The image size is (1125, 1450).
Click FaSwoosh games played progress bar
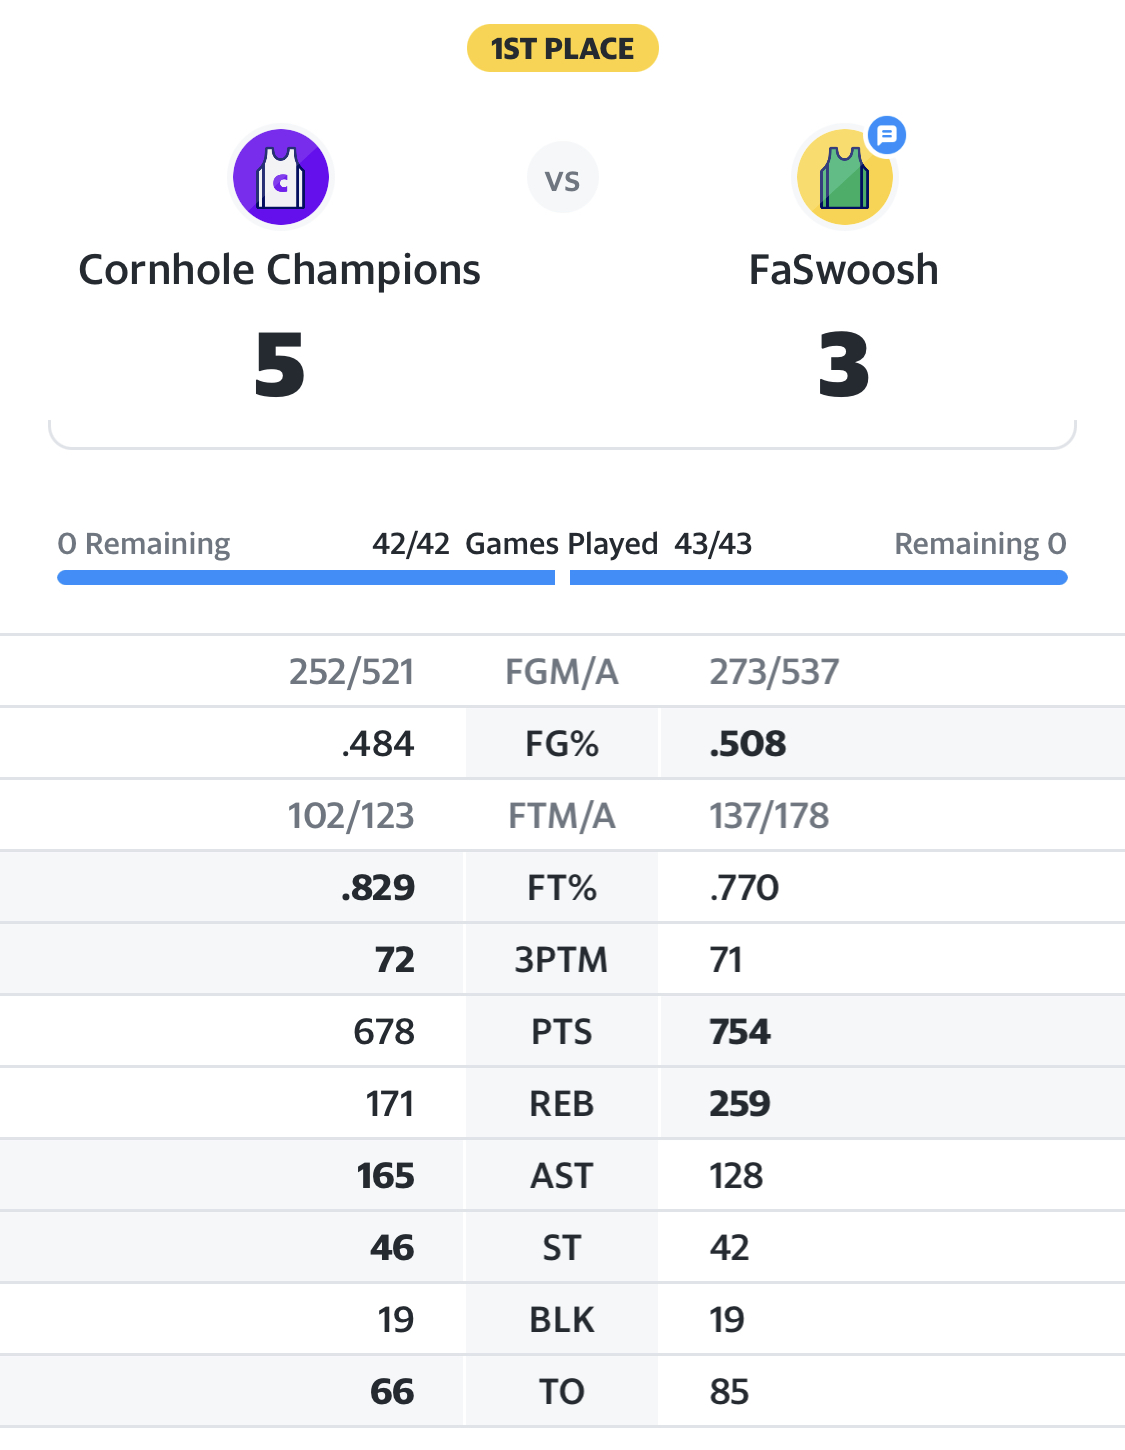click(818, 577)
